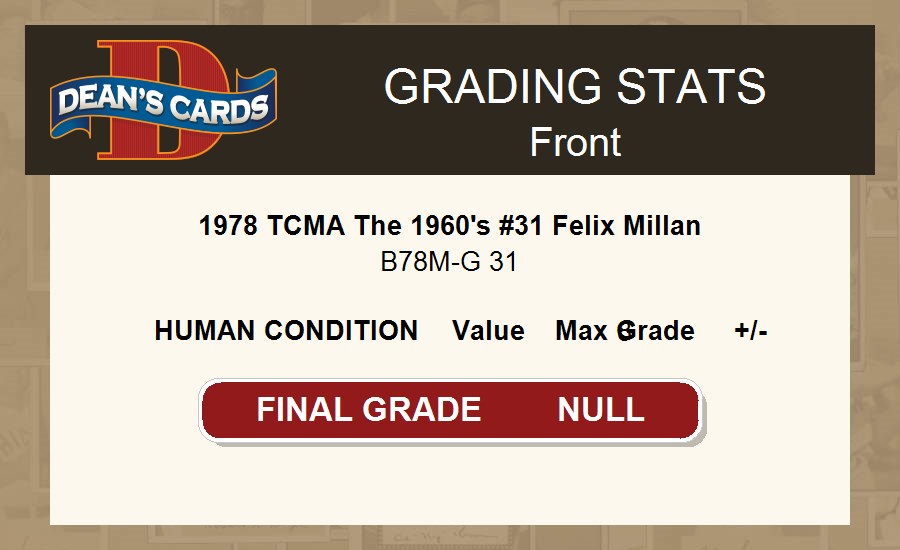The height and width of the screenshot is (550, 900).
Task: Click the FINAL GRADE label
Action: click(369, 410)
